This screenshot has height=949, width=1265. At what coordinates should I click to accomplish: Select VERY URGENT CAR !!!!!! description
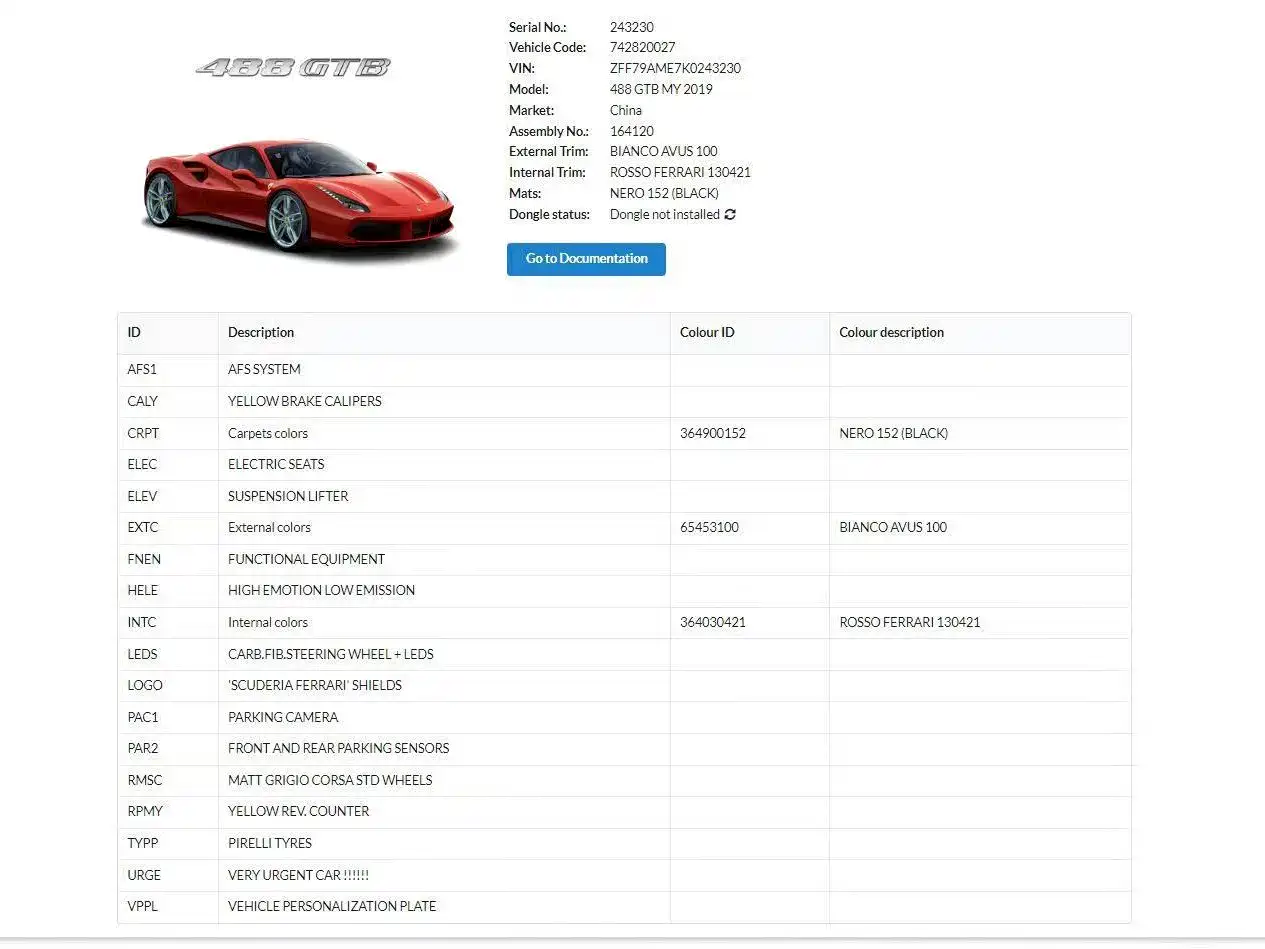[x=298, y=876]
